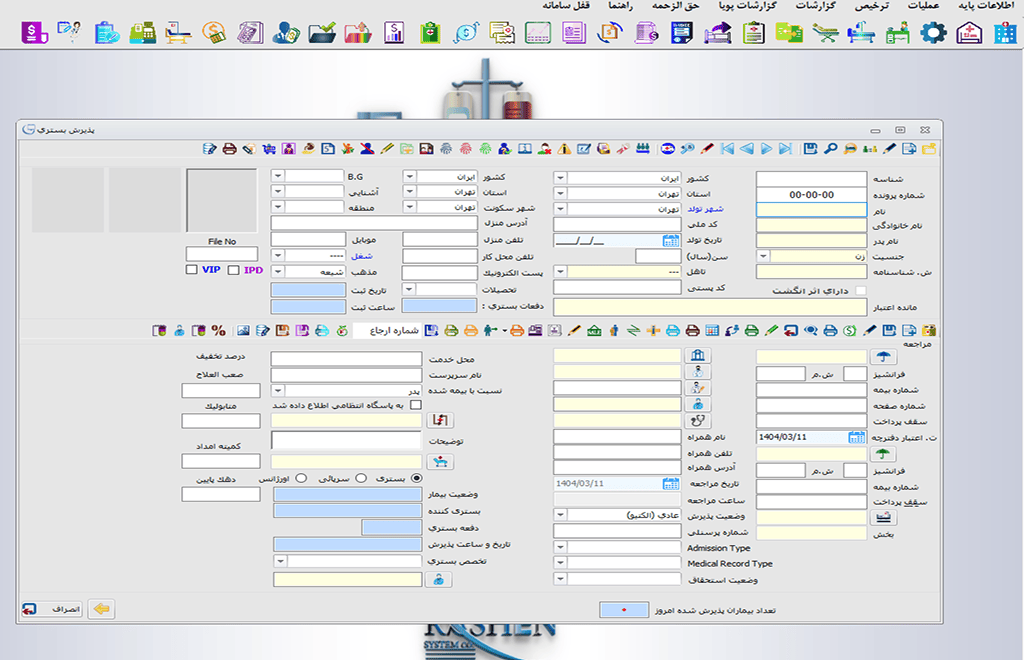This screenshot has height=660, width=1024.
Task: Click the انصراف cancel button
Action: 52,609
